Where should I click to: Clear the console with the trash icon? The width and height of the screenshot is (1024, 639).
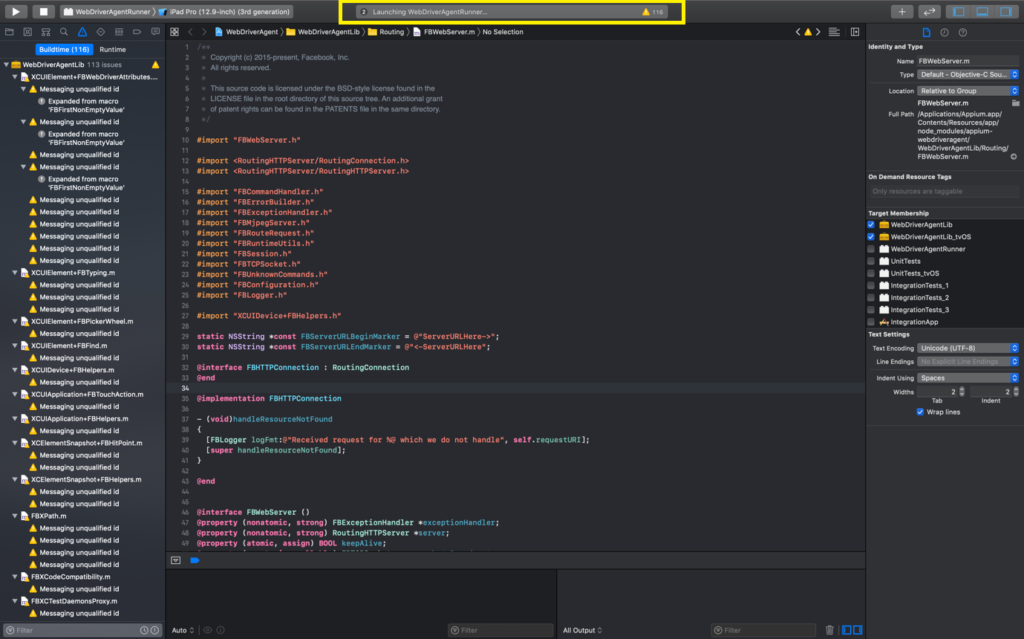[829, 630]
